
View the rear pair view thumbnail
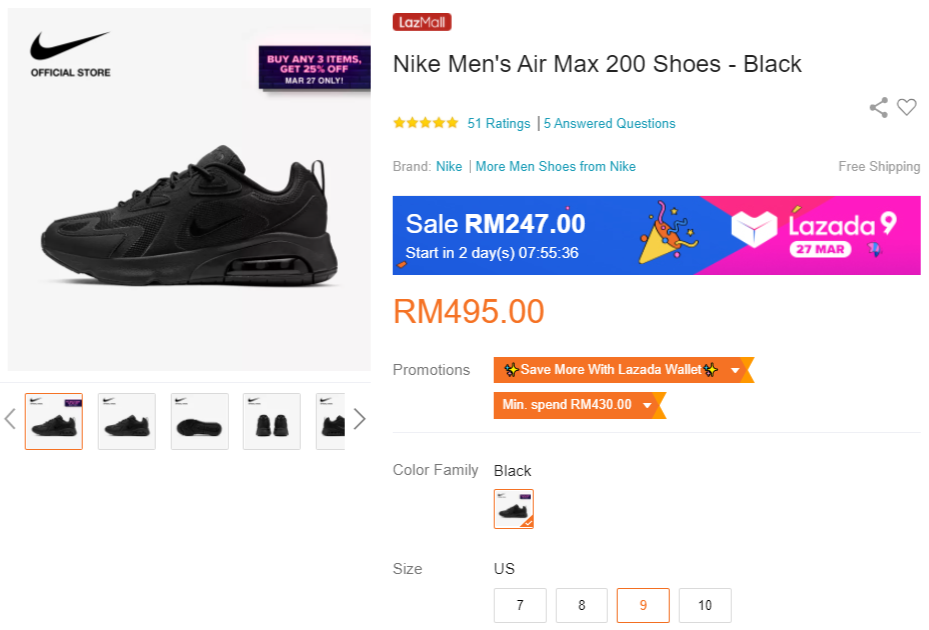pos(272,421)
